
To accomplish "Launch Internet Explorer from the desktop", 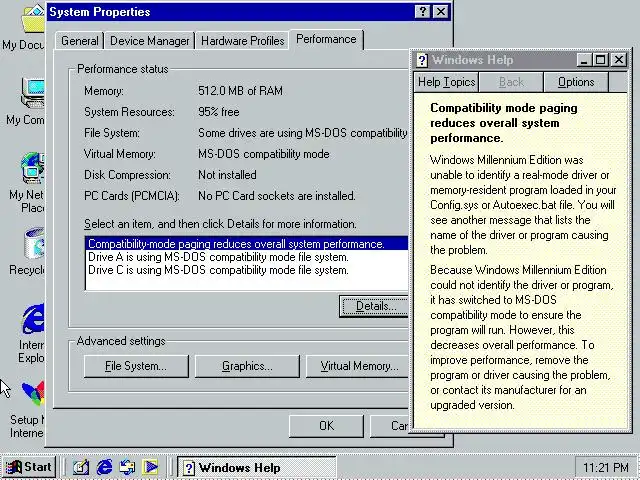I will pyautogui.click(x=33, y=319).
